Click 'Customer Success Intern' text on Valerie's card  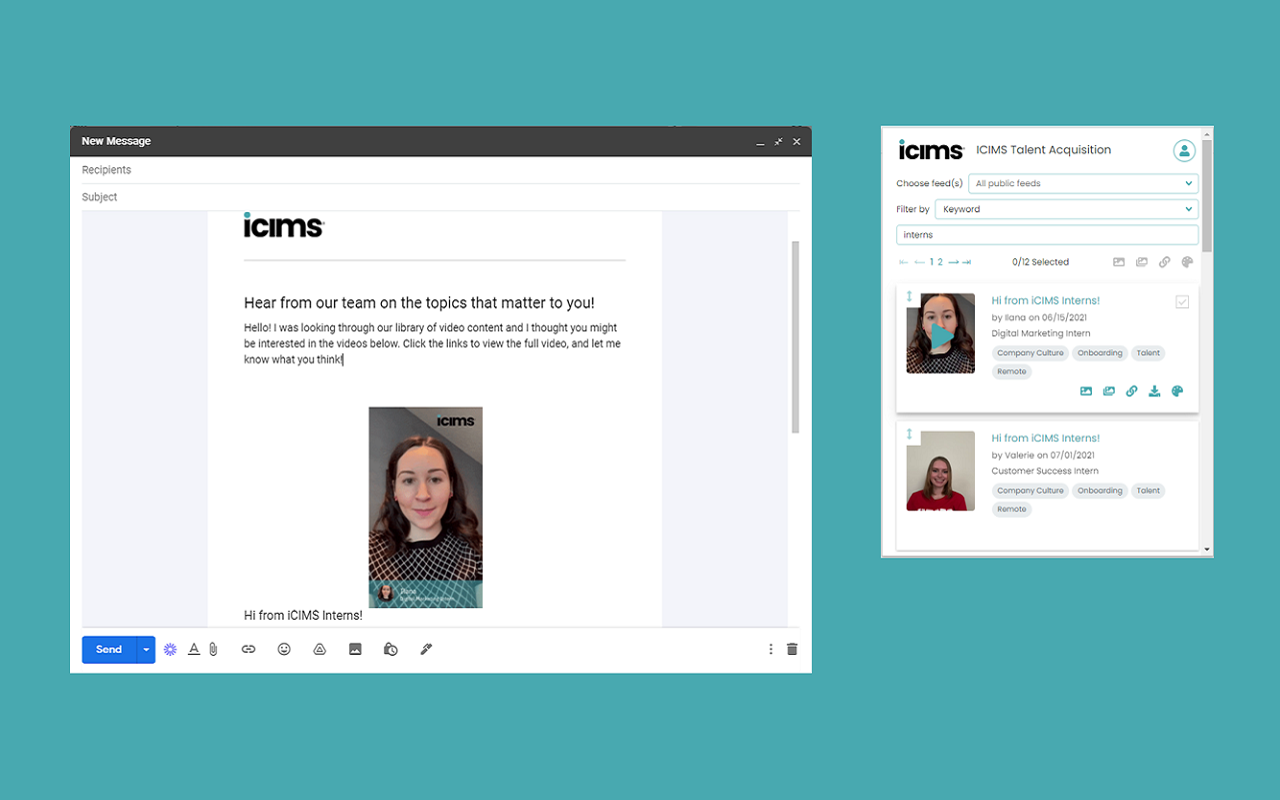pyautogui.click(x=1045, y=471)
